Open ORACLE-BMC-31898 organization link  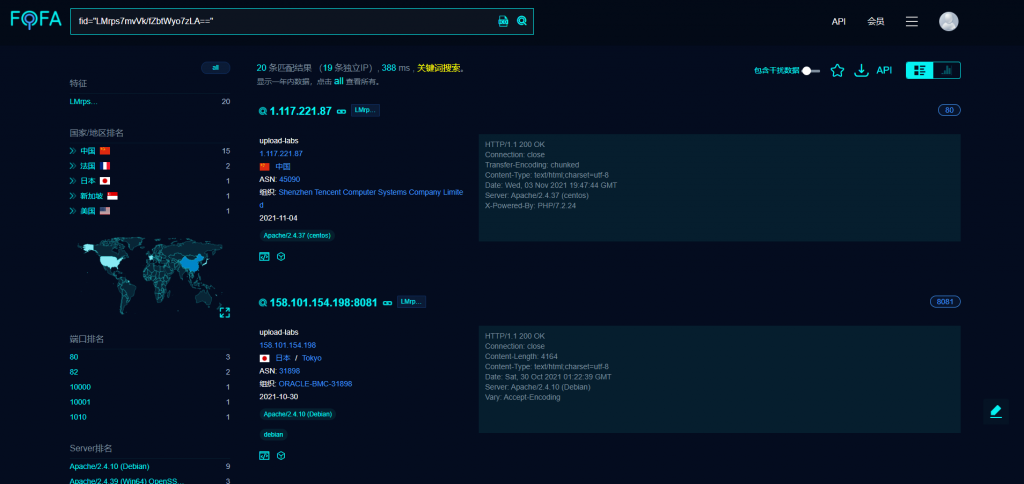tap(315, 384)
